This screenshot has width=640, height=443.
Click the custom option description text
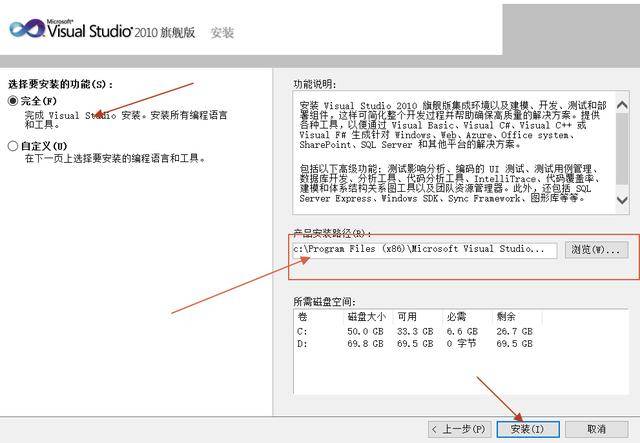115,158
